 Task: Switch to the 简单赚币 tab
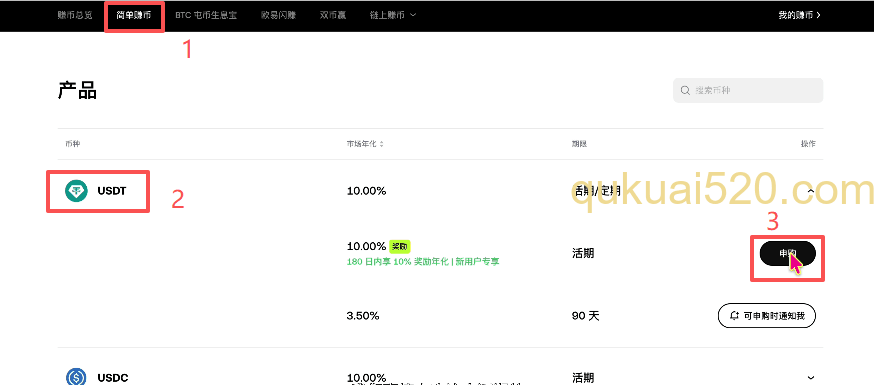[x=134, y=16]
